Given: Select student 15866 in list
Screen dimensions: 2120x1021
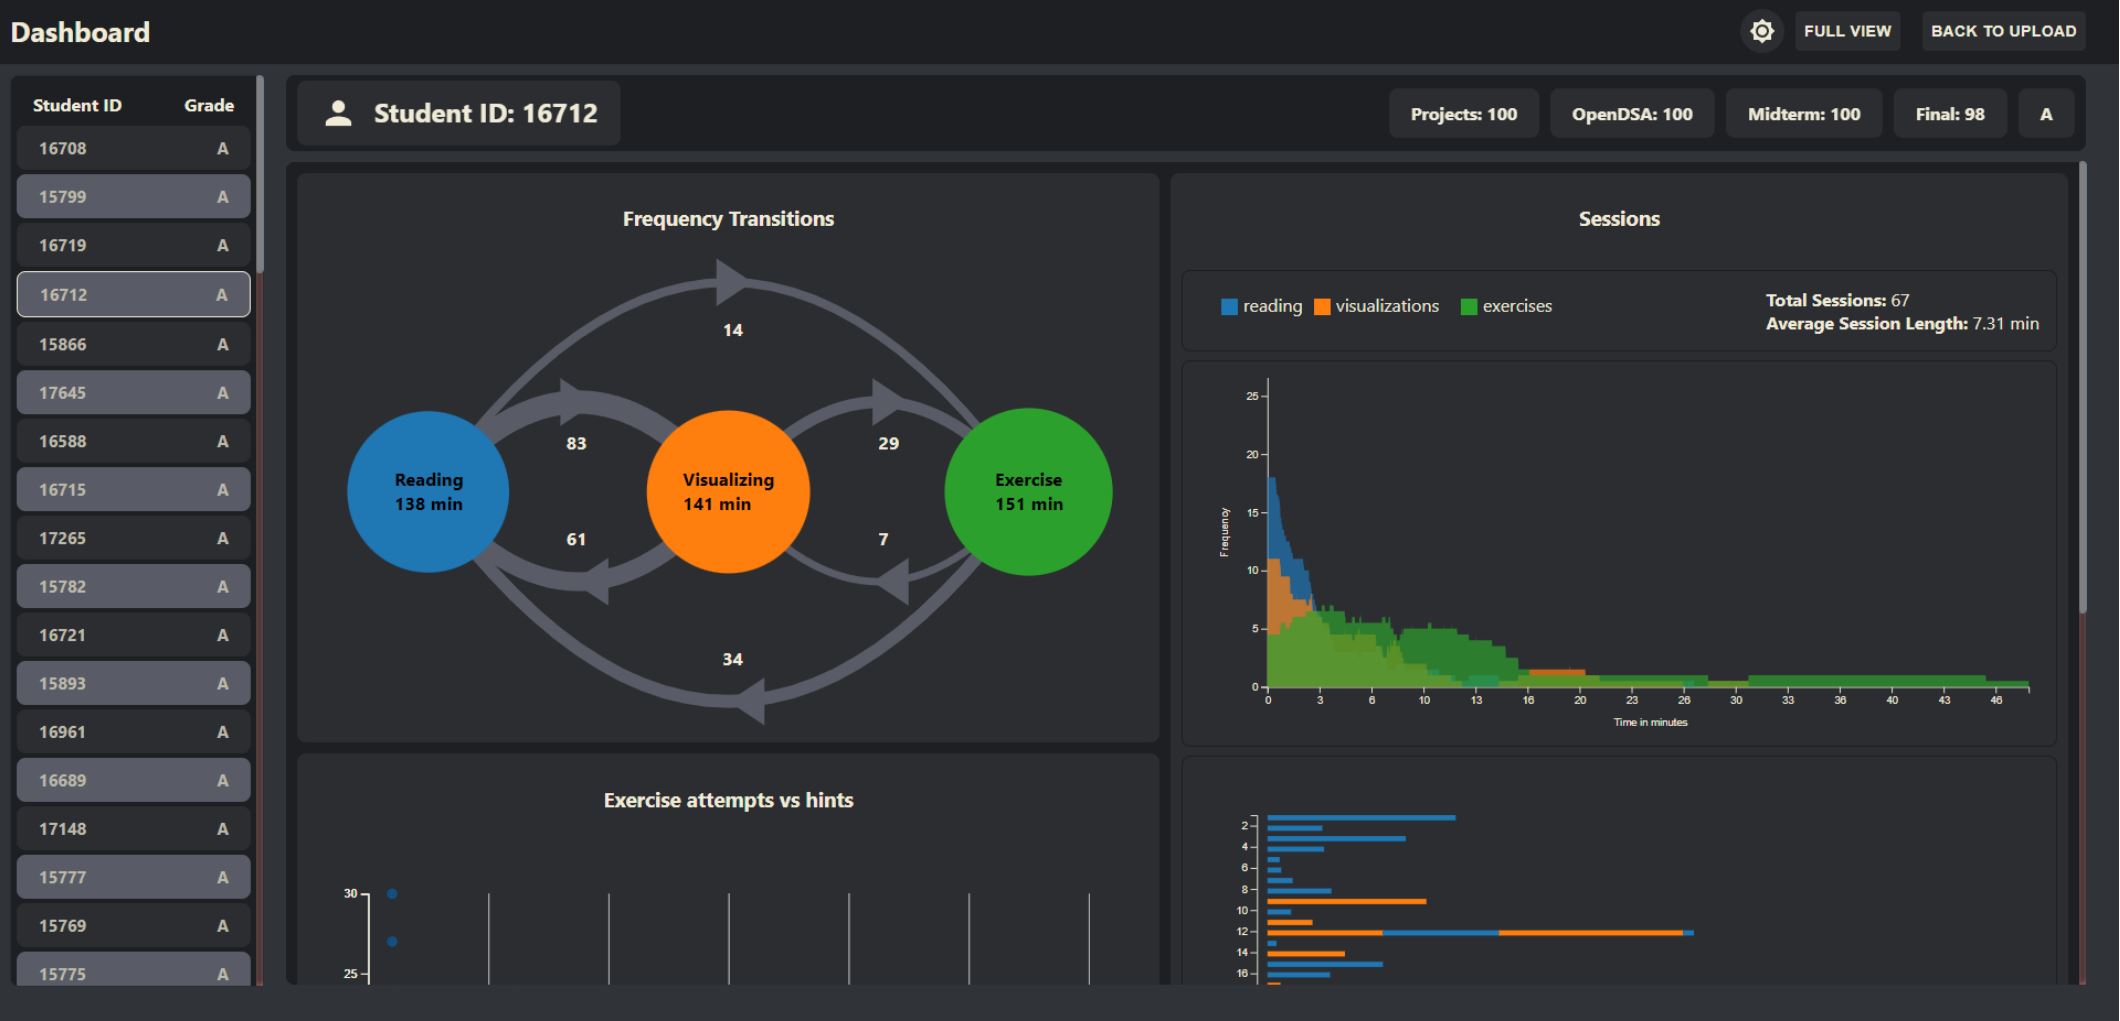Looking at the screenshot, I should (x=133, y=344).
